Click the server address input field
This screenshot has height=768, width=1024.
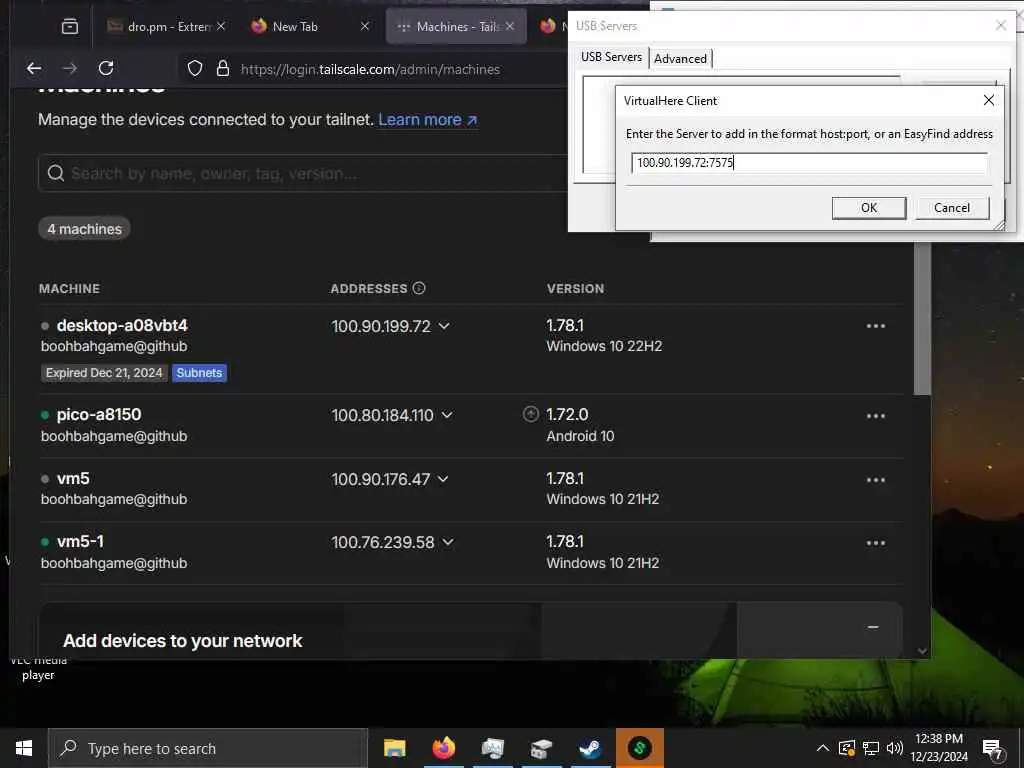(808, 163)
